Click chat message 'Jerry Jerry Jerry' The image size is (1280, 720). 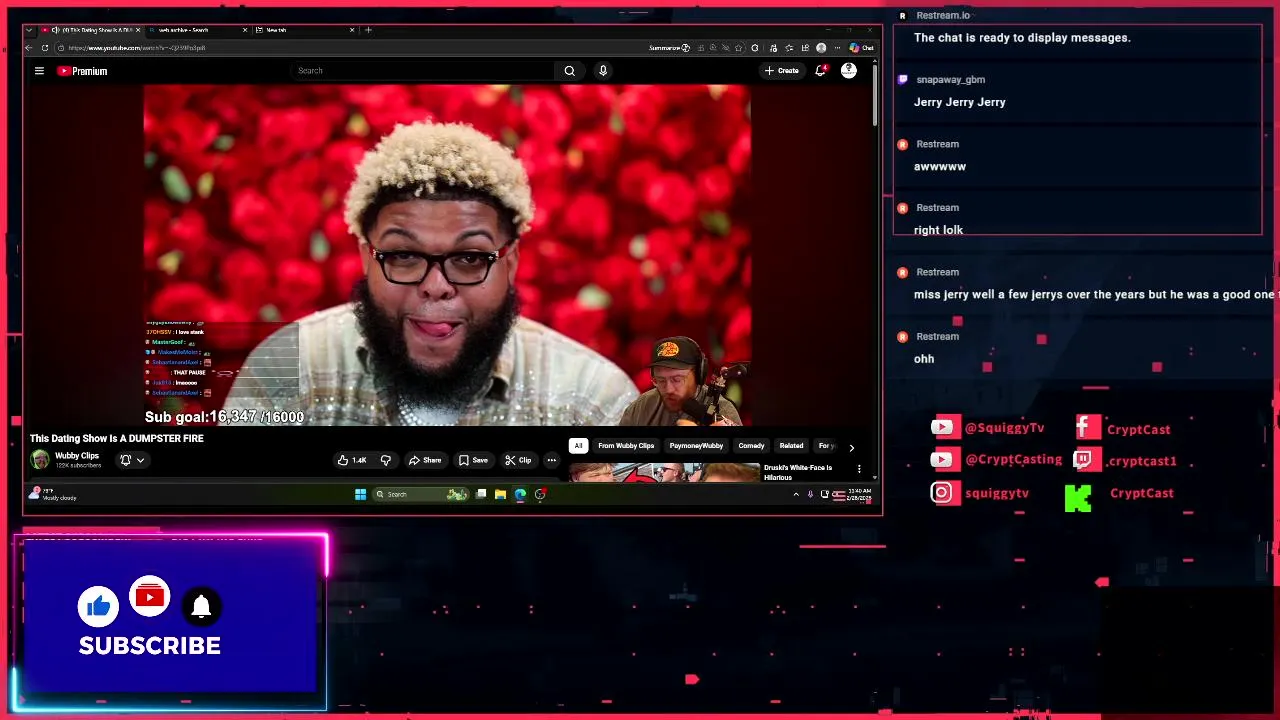[960, 102]
